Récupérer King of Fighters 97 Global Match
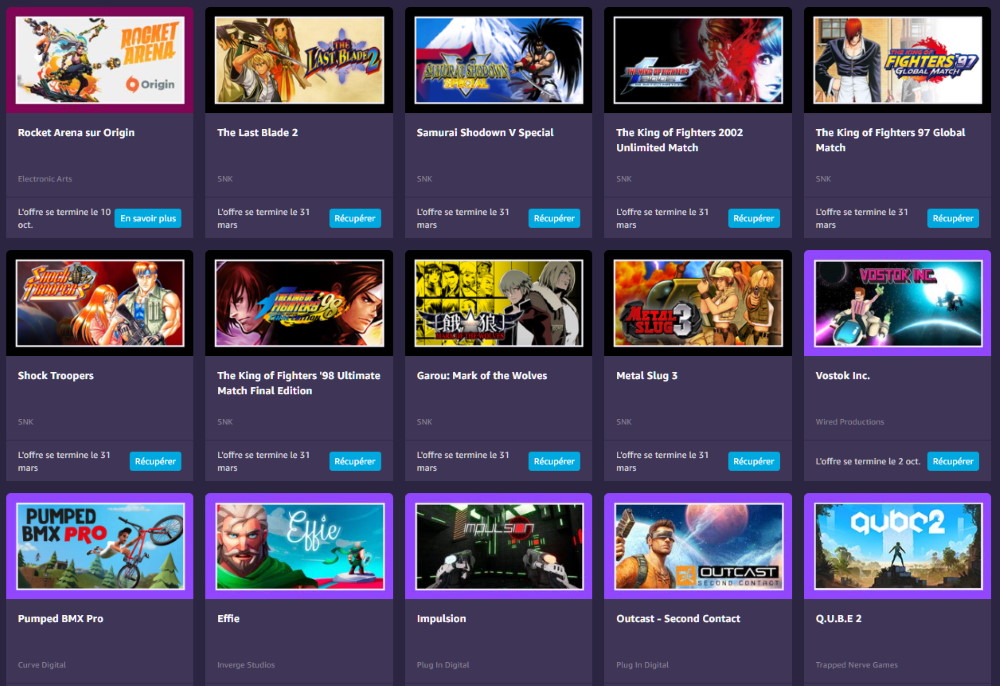1000x686 pixels. 953,218
